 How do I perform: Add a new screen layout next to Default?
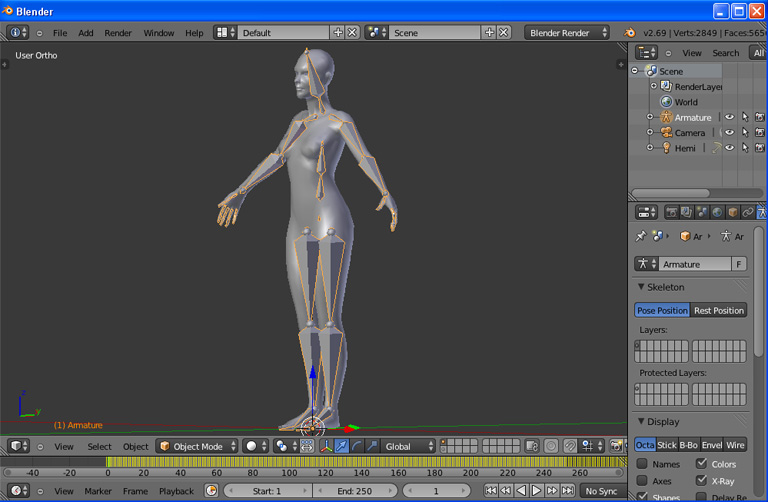[338, 32]
